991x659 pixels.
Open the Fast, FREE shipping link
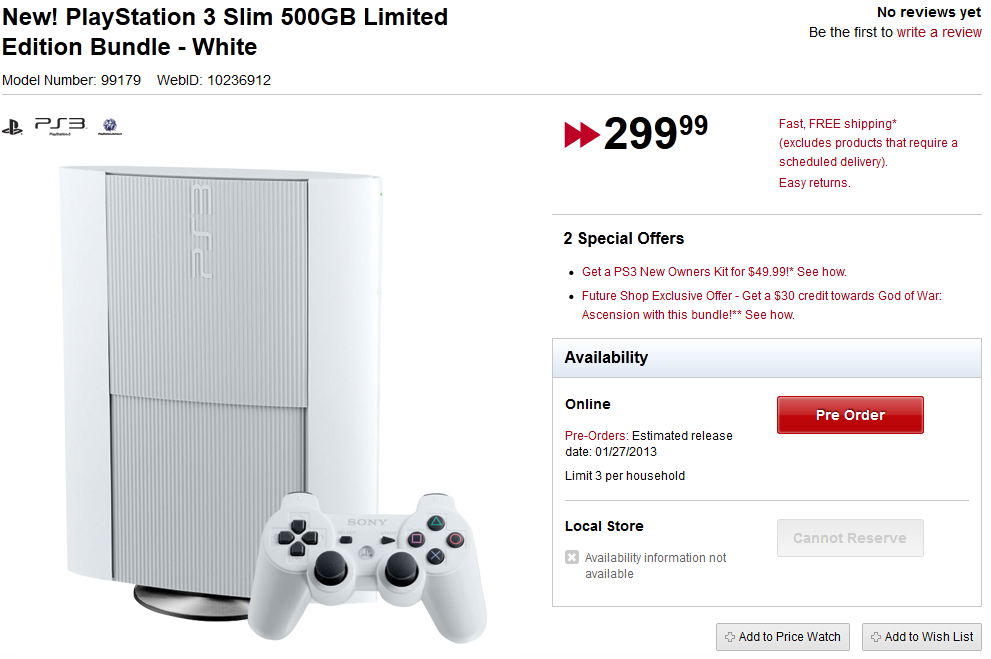pyautogui.click(x=839, y=124)
